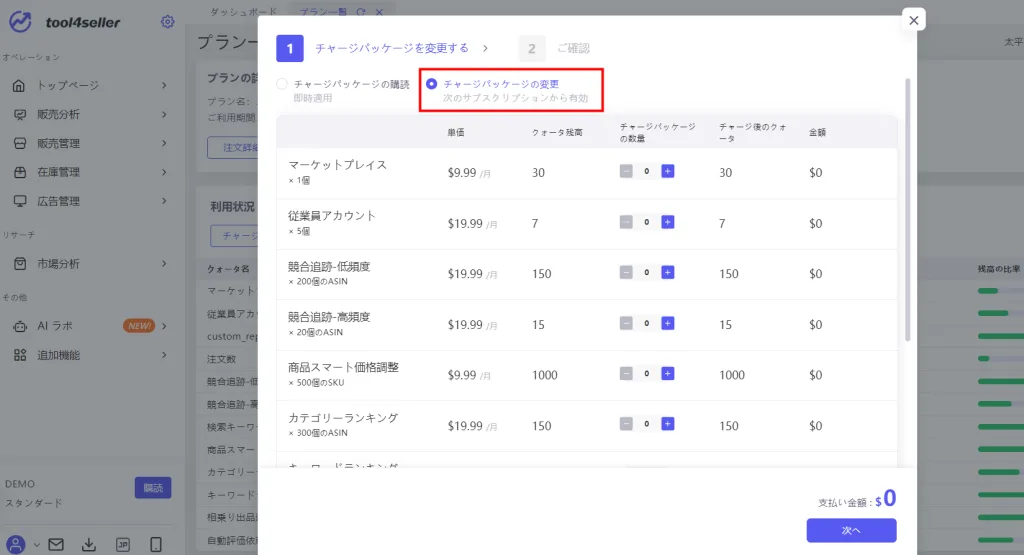Image resolution: width=1024 pixels, height=555 pixels.
Task: Decrease マーケットプレイス package quantity
Action: coord(626,171)
